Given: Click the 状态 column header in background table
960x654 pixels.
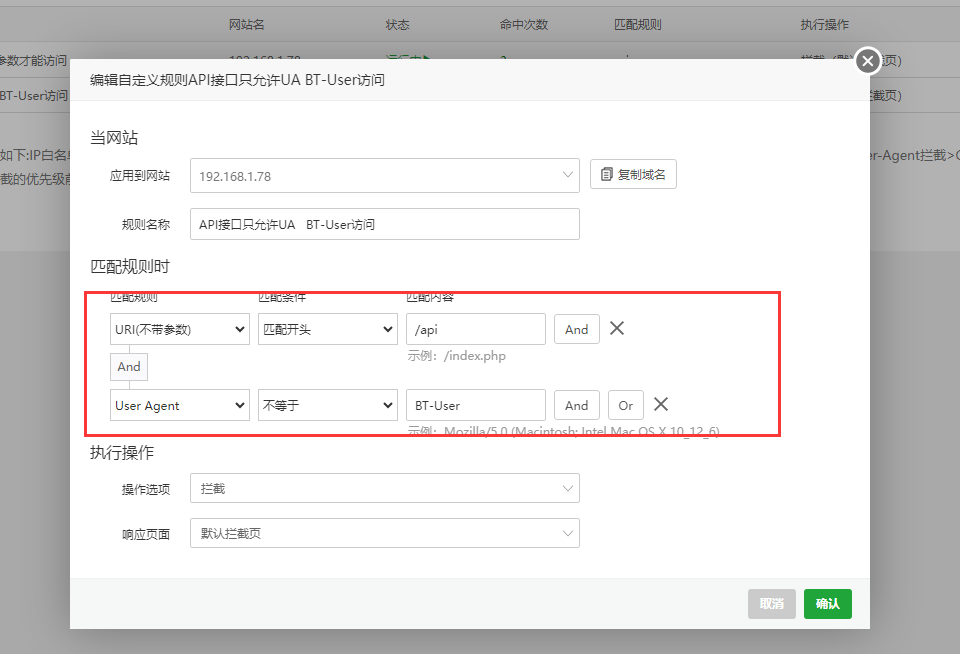Looking at the screenshot, I should point(397,24).
